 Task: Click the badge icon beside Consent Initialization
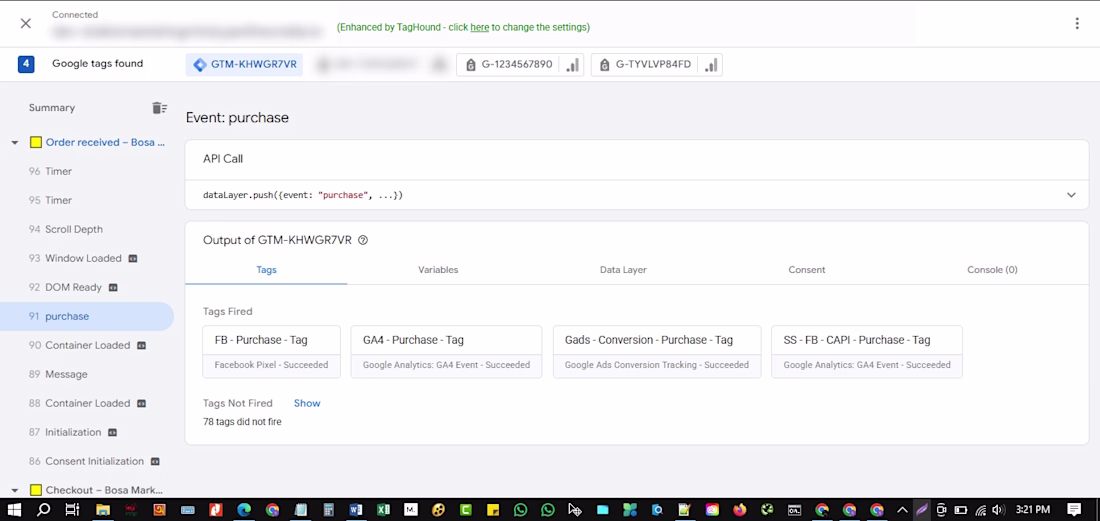point(155,461)
